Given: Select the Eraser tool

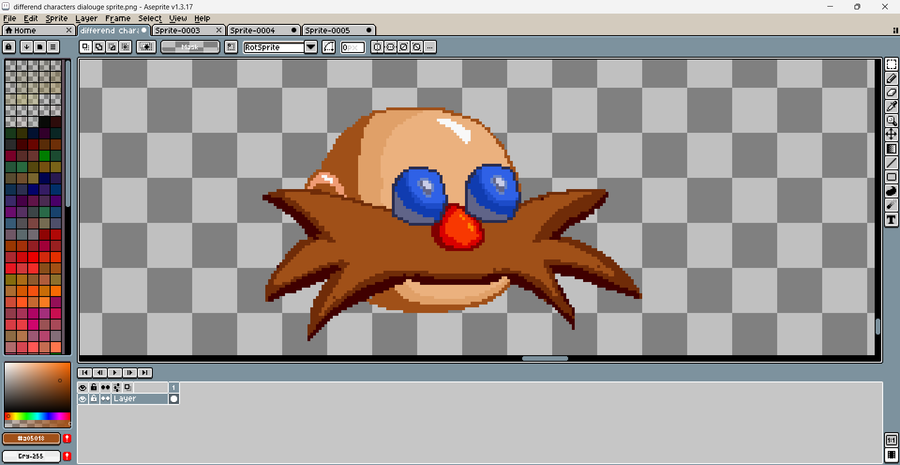Looking at the screenshot, I should click(891, 92).
